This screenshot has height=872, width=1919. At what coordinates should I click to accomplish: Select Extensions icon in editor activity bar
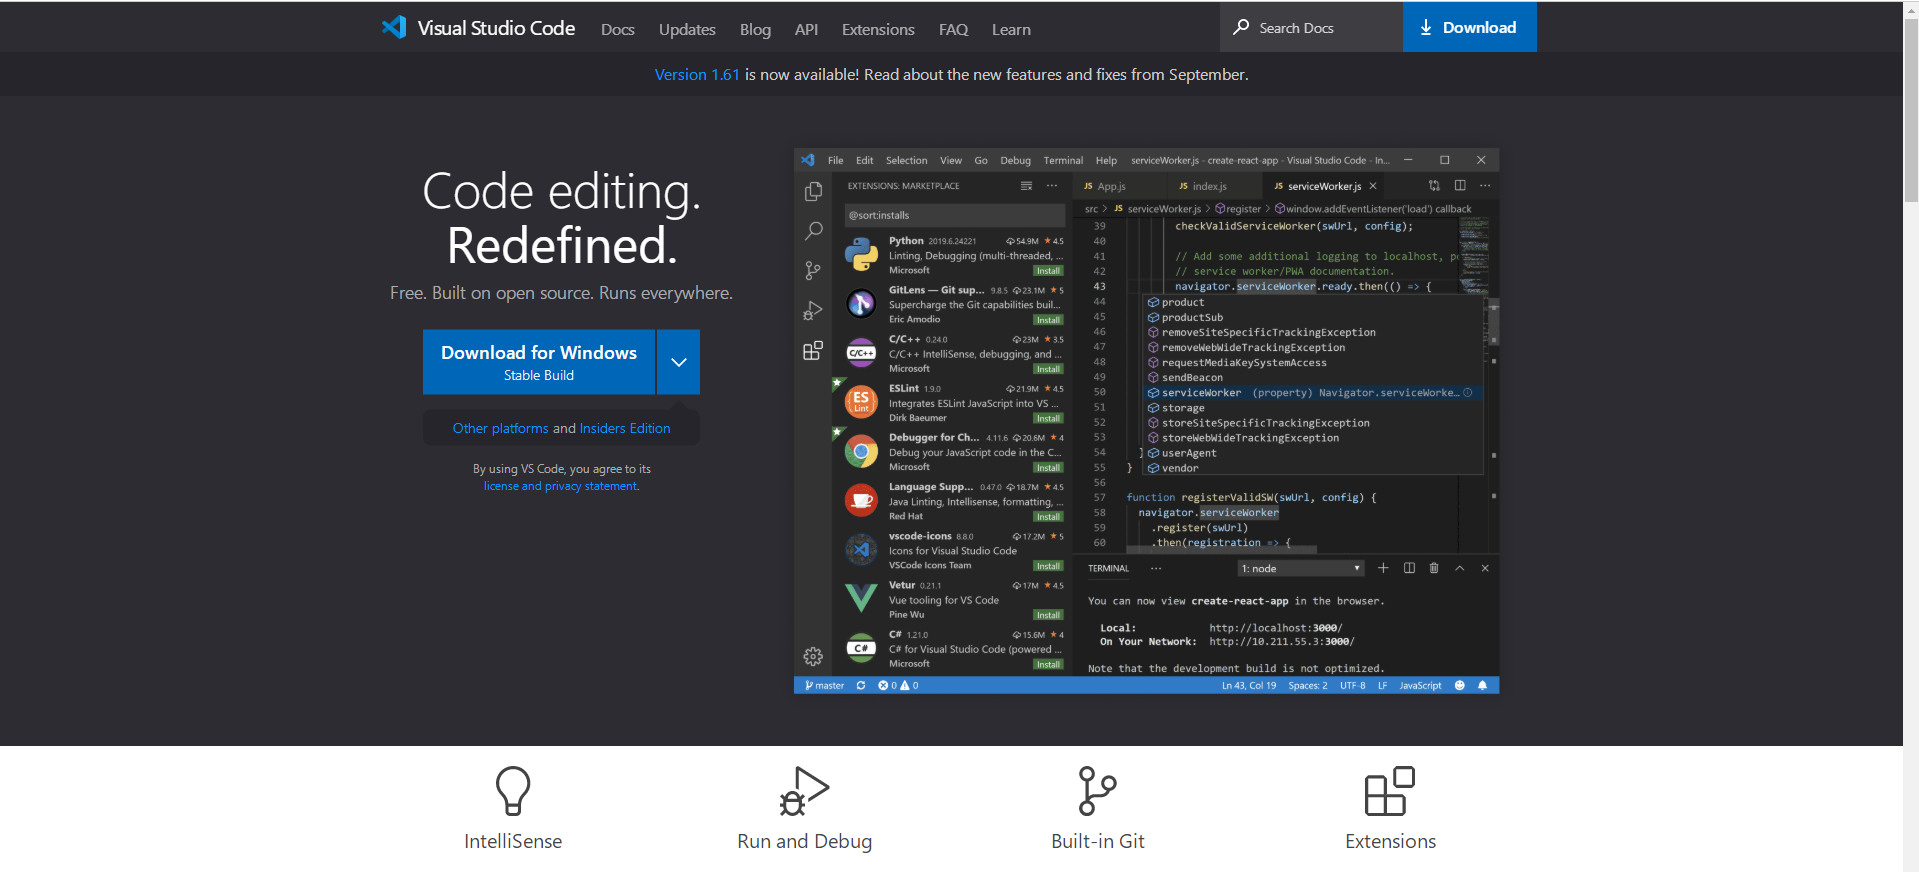click(x=813, y=351)
